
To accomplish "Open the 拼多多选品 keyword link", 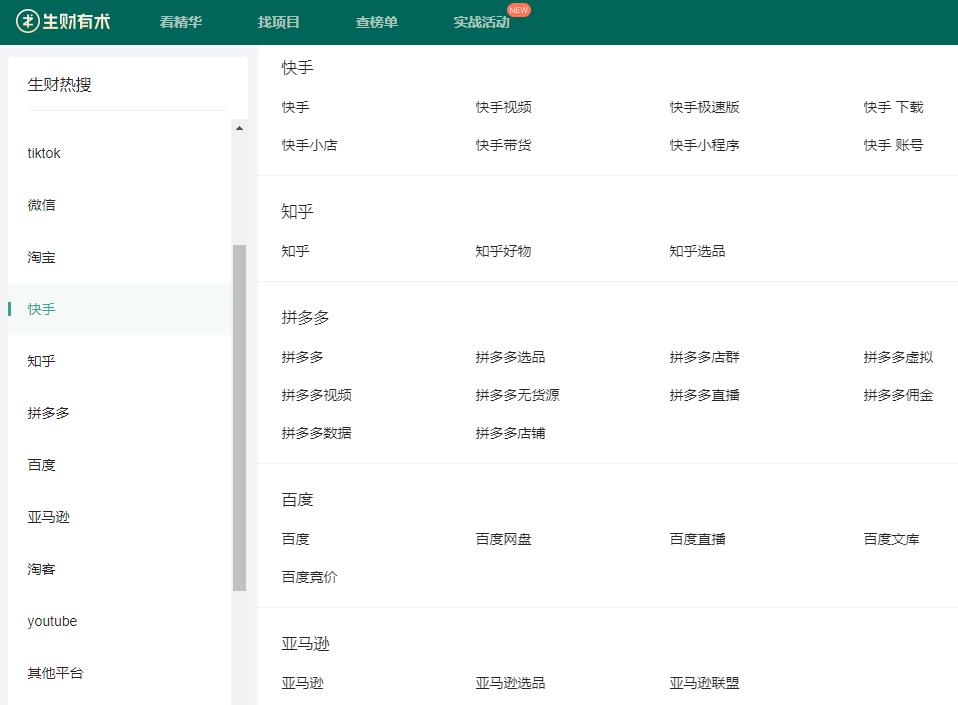I will 510,357.
